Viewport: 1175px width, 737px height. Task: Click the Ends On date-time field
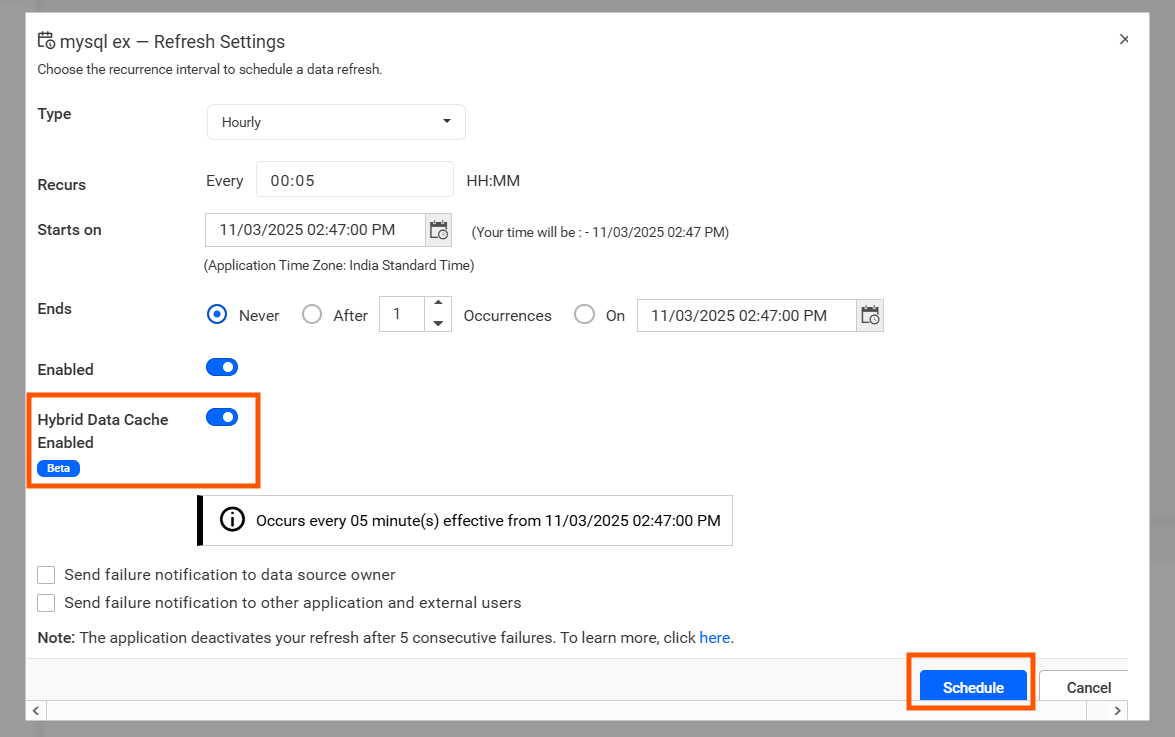[746, 315]
